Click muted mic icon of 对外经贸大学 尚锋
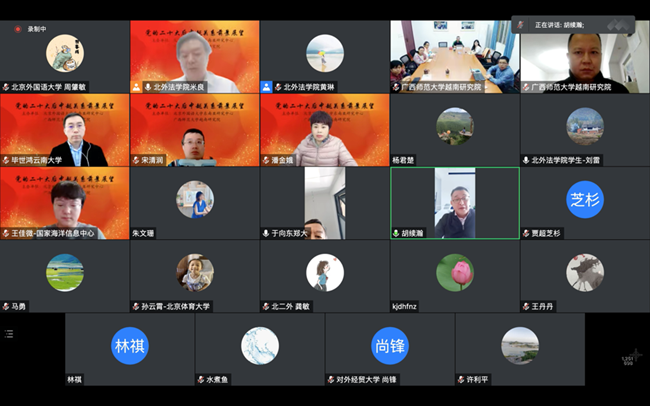This screenshot has height=406, width=650. pyautogui.click(x=331, y=379)
